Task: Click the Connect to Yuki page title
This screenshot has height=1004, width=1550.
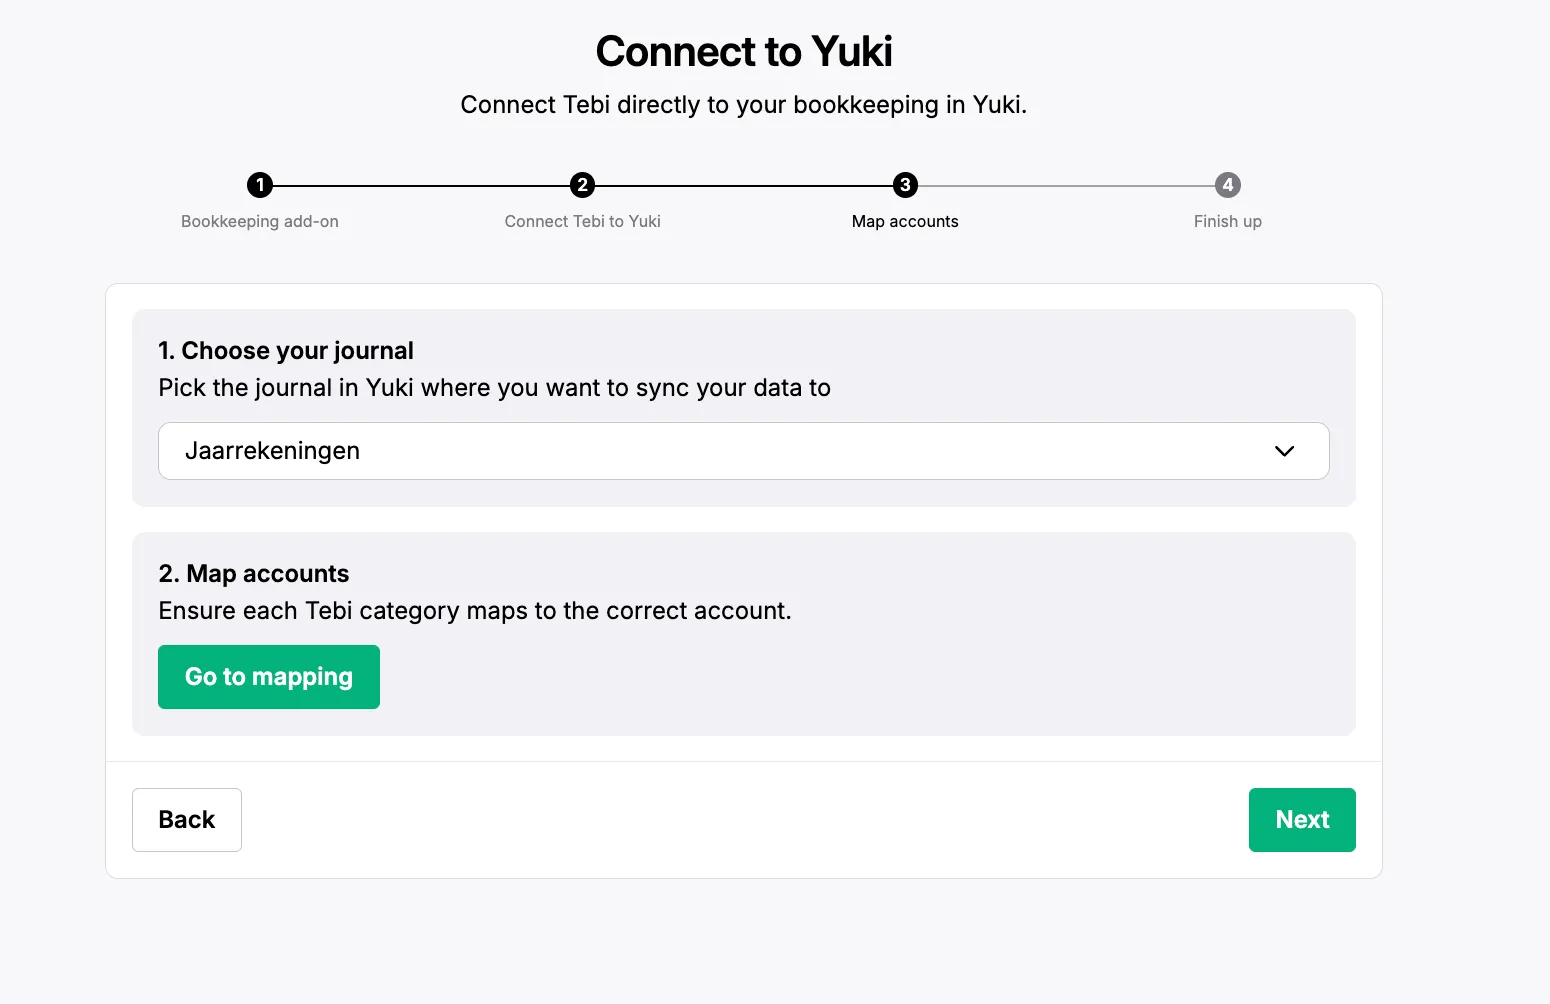Action: tap(744, 52)
